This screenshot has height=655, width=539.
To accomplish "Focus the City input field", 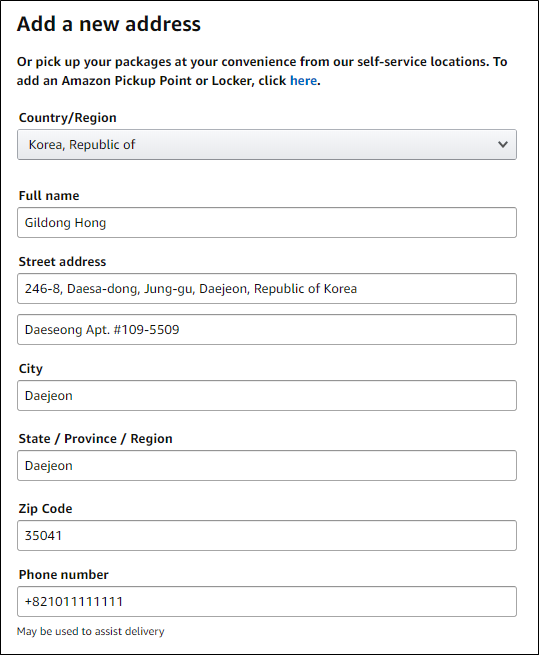I will pos(267,396).
